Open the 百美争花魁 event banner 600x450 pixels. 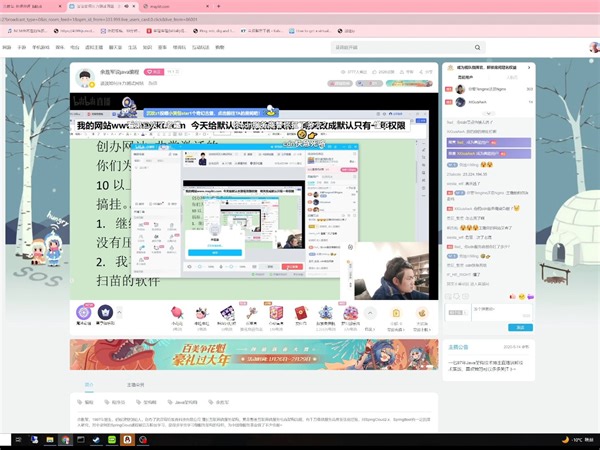point(254,354)
